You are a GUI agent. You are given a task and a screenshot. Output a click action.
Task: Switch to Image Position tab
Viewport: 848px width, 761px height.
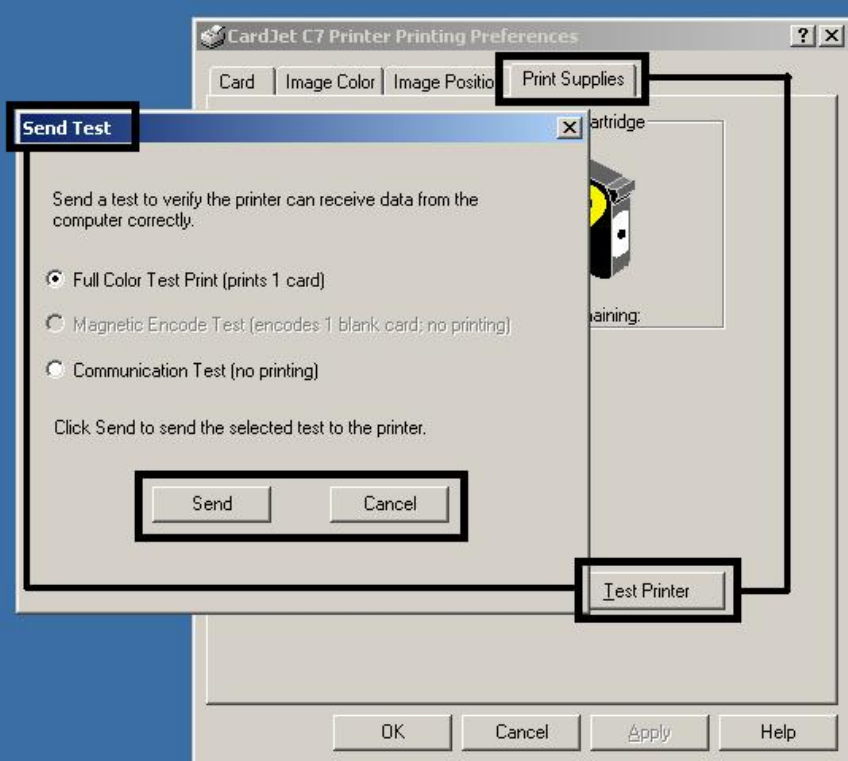(441, 82)
